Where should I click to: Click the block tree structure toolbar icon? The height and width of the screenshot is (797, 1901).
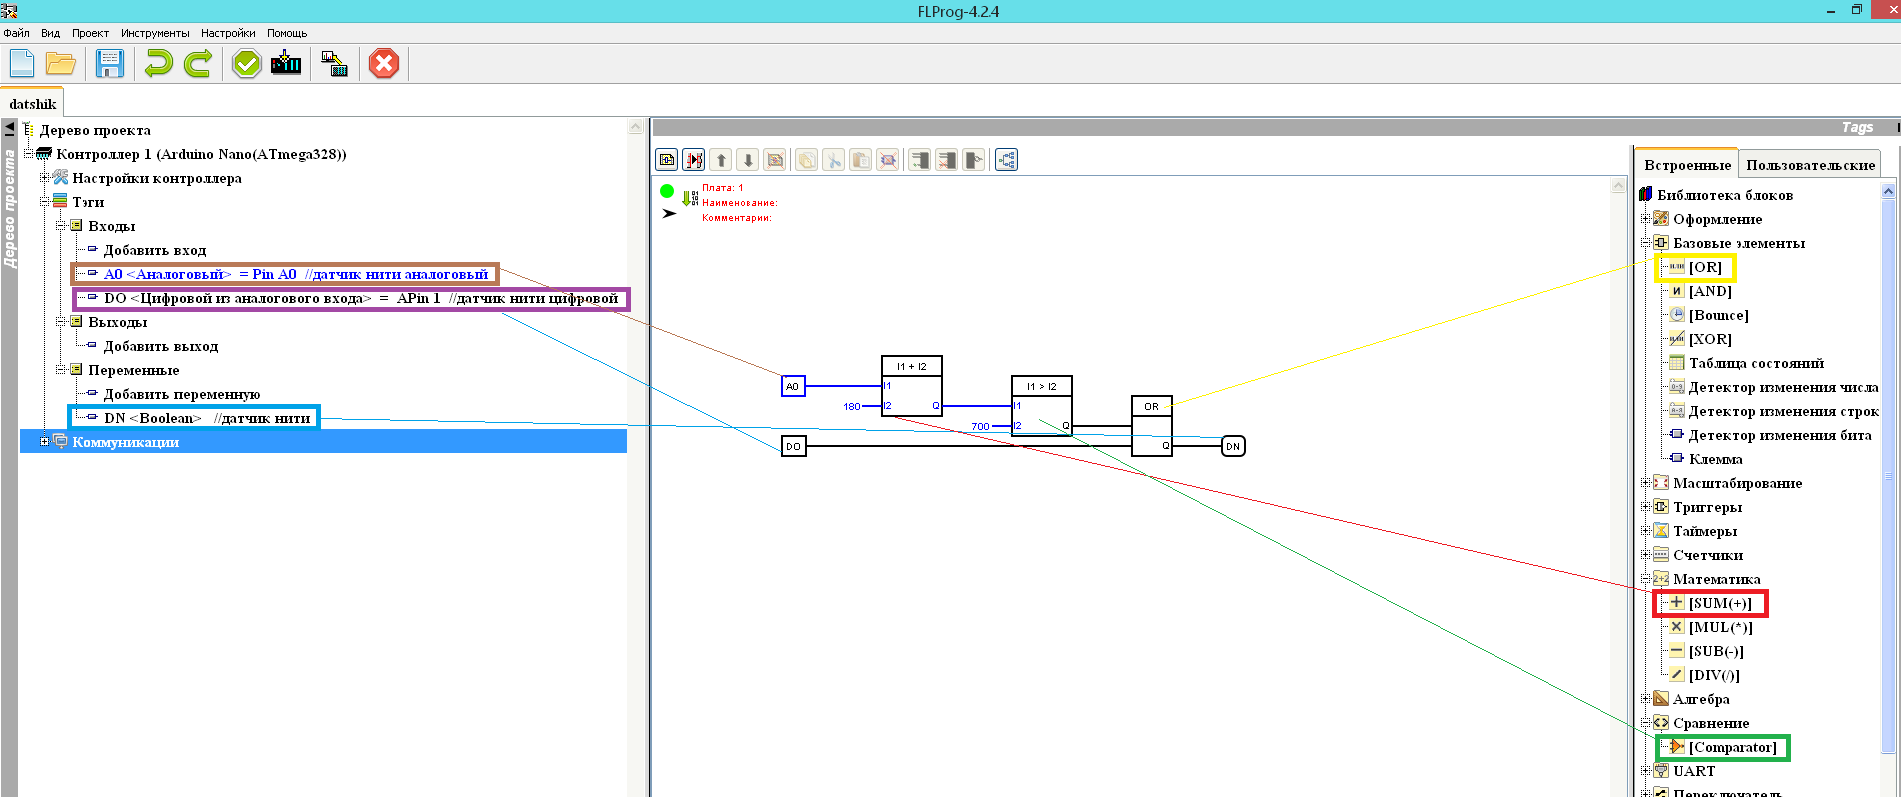coord(1006,160)
